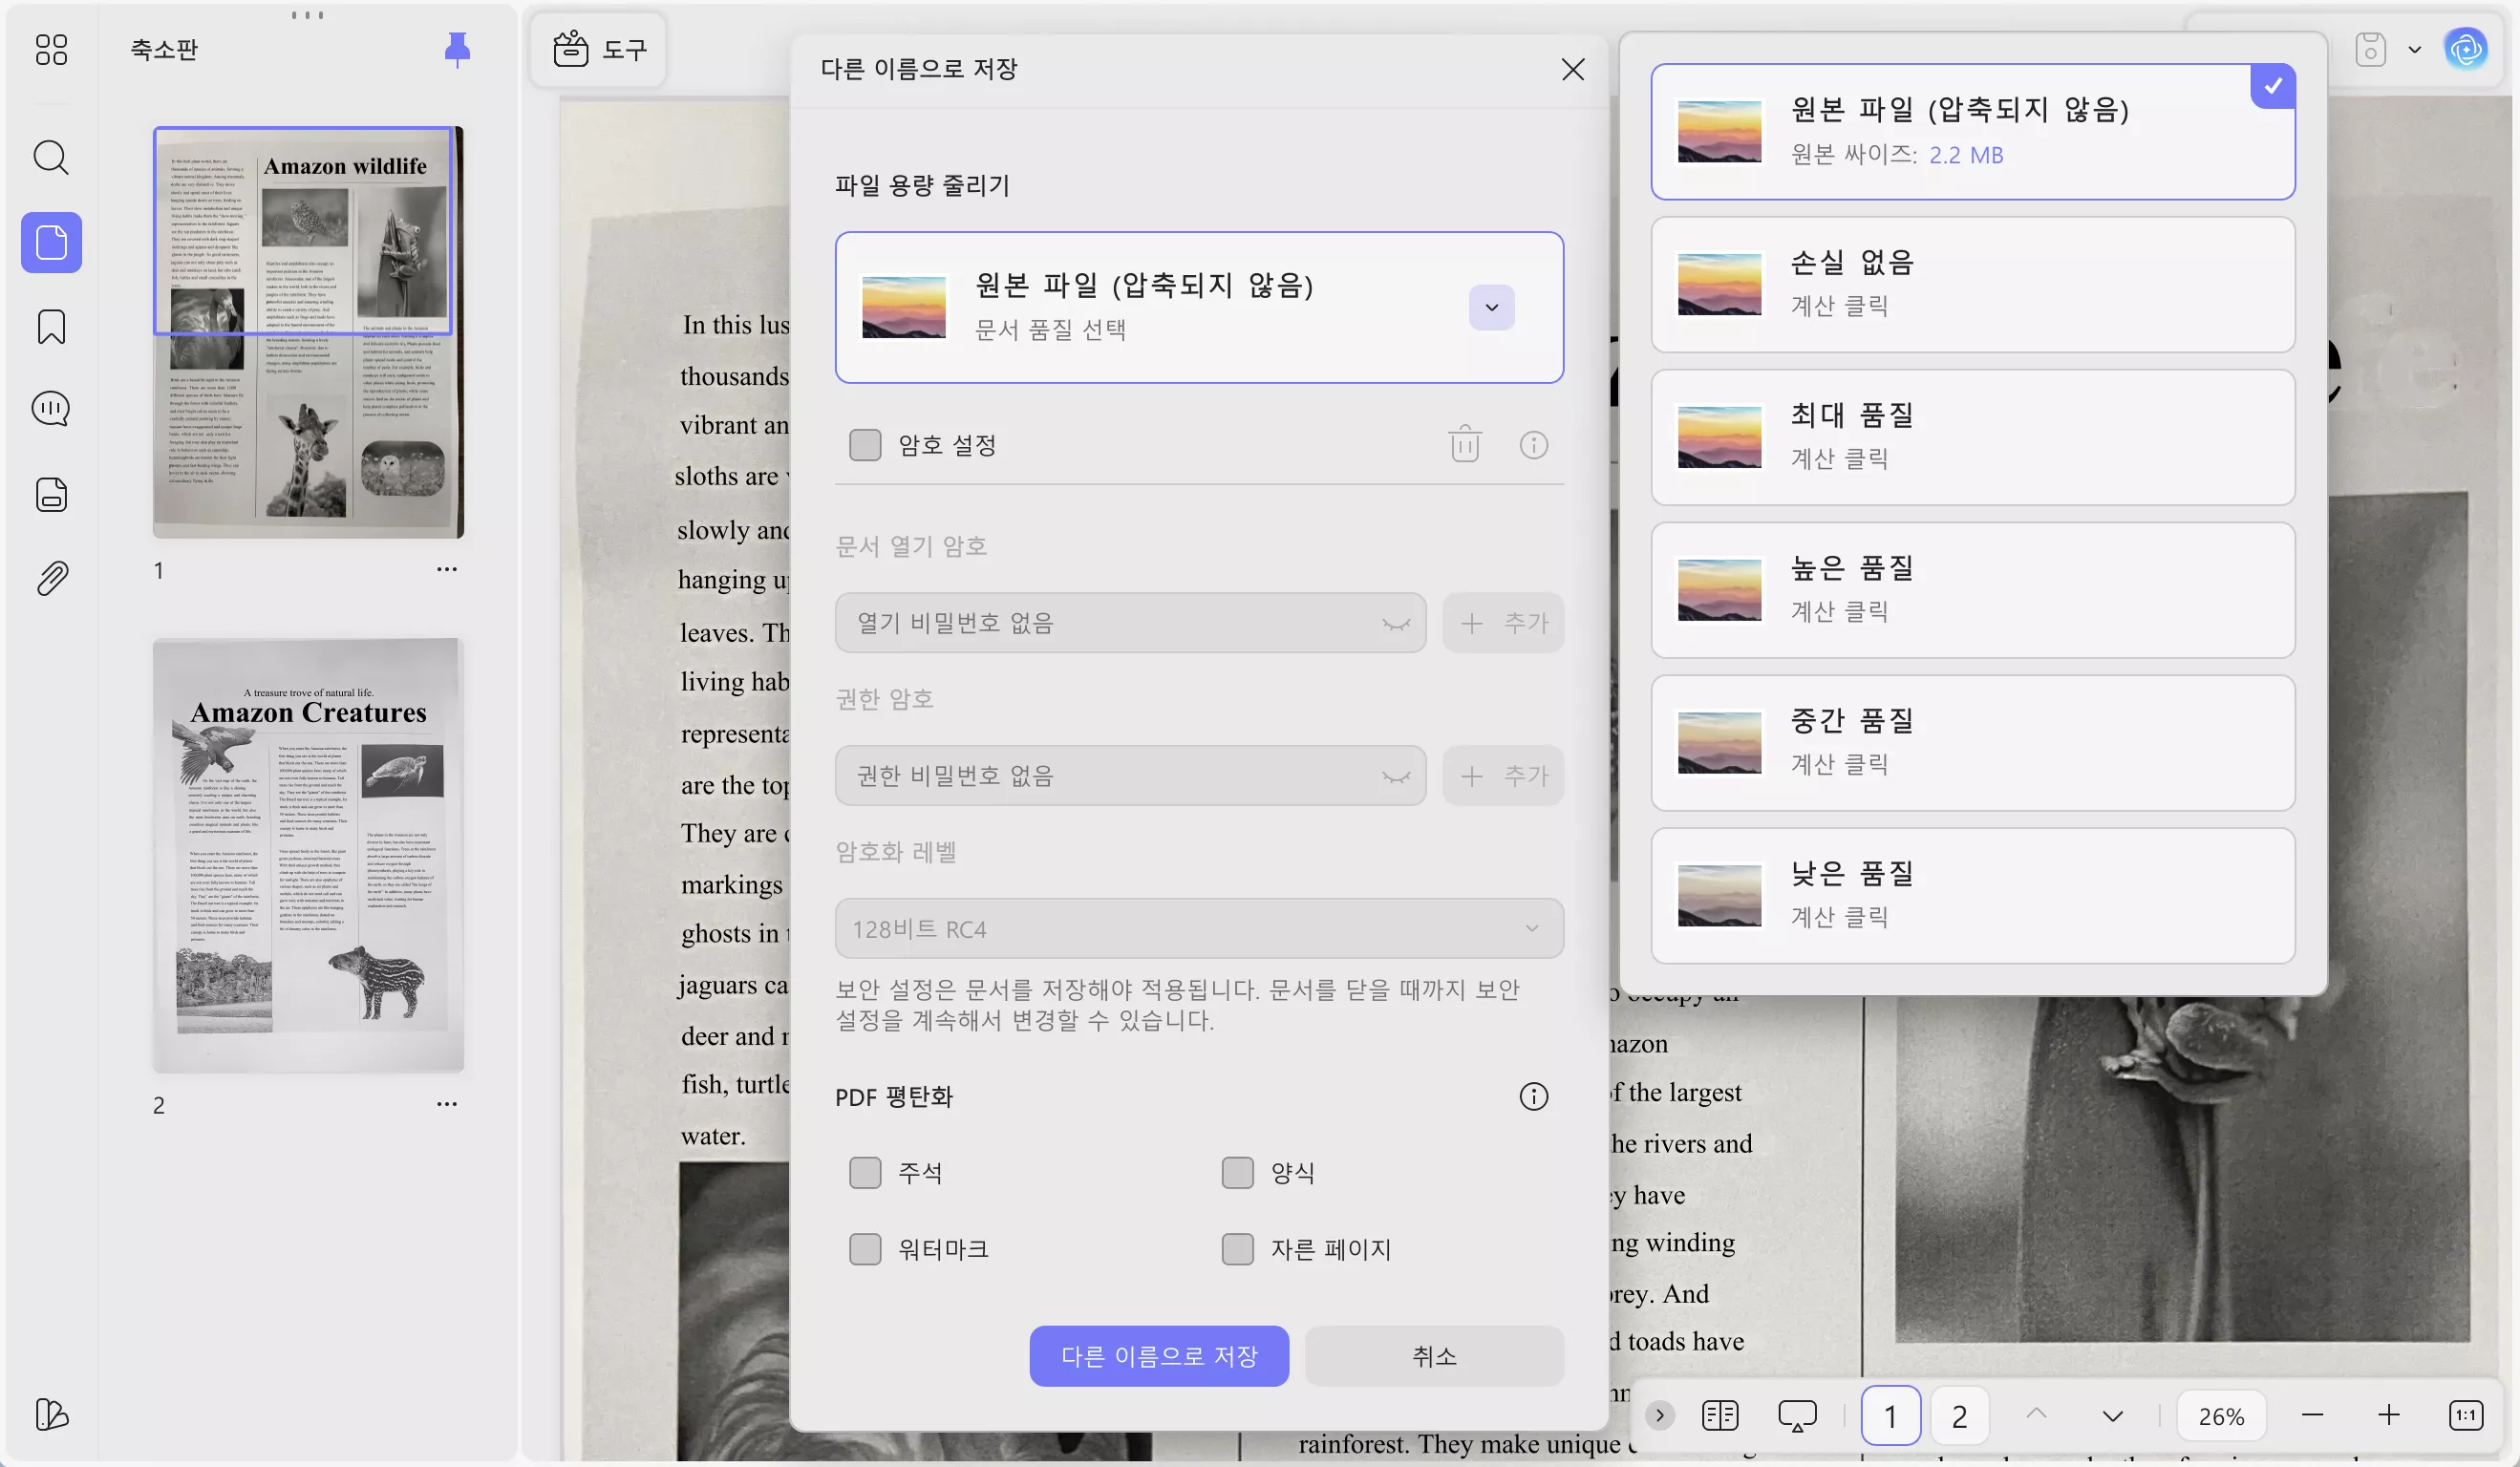Click the 26% zoom level control

click(x=2221, y=1415)
